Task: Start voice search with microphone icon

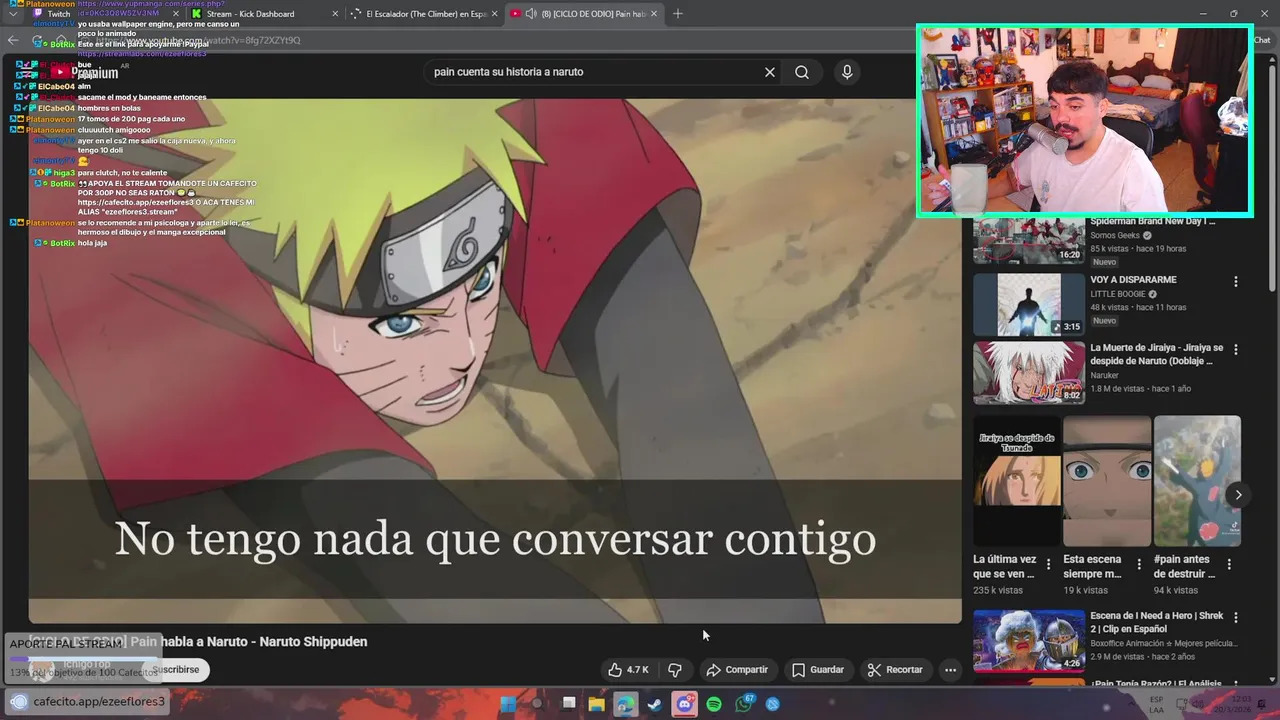Action: tap(847, 72)
